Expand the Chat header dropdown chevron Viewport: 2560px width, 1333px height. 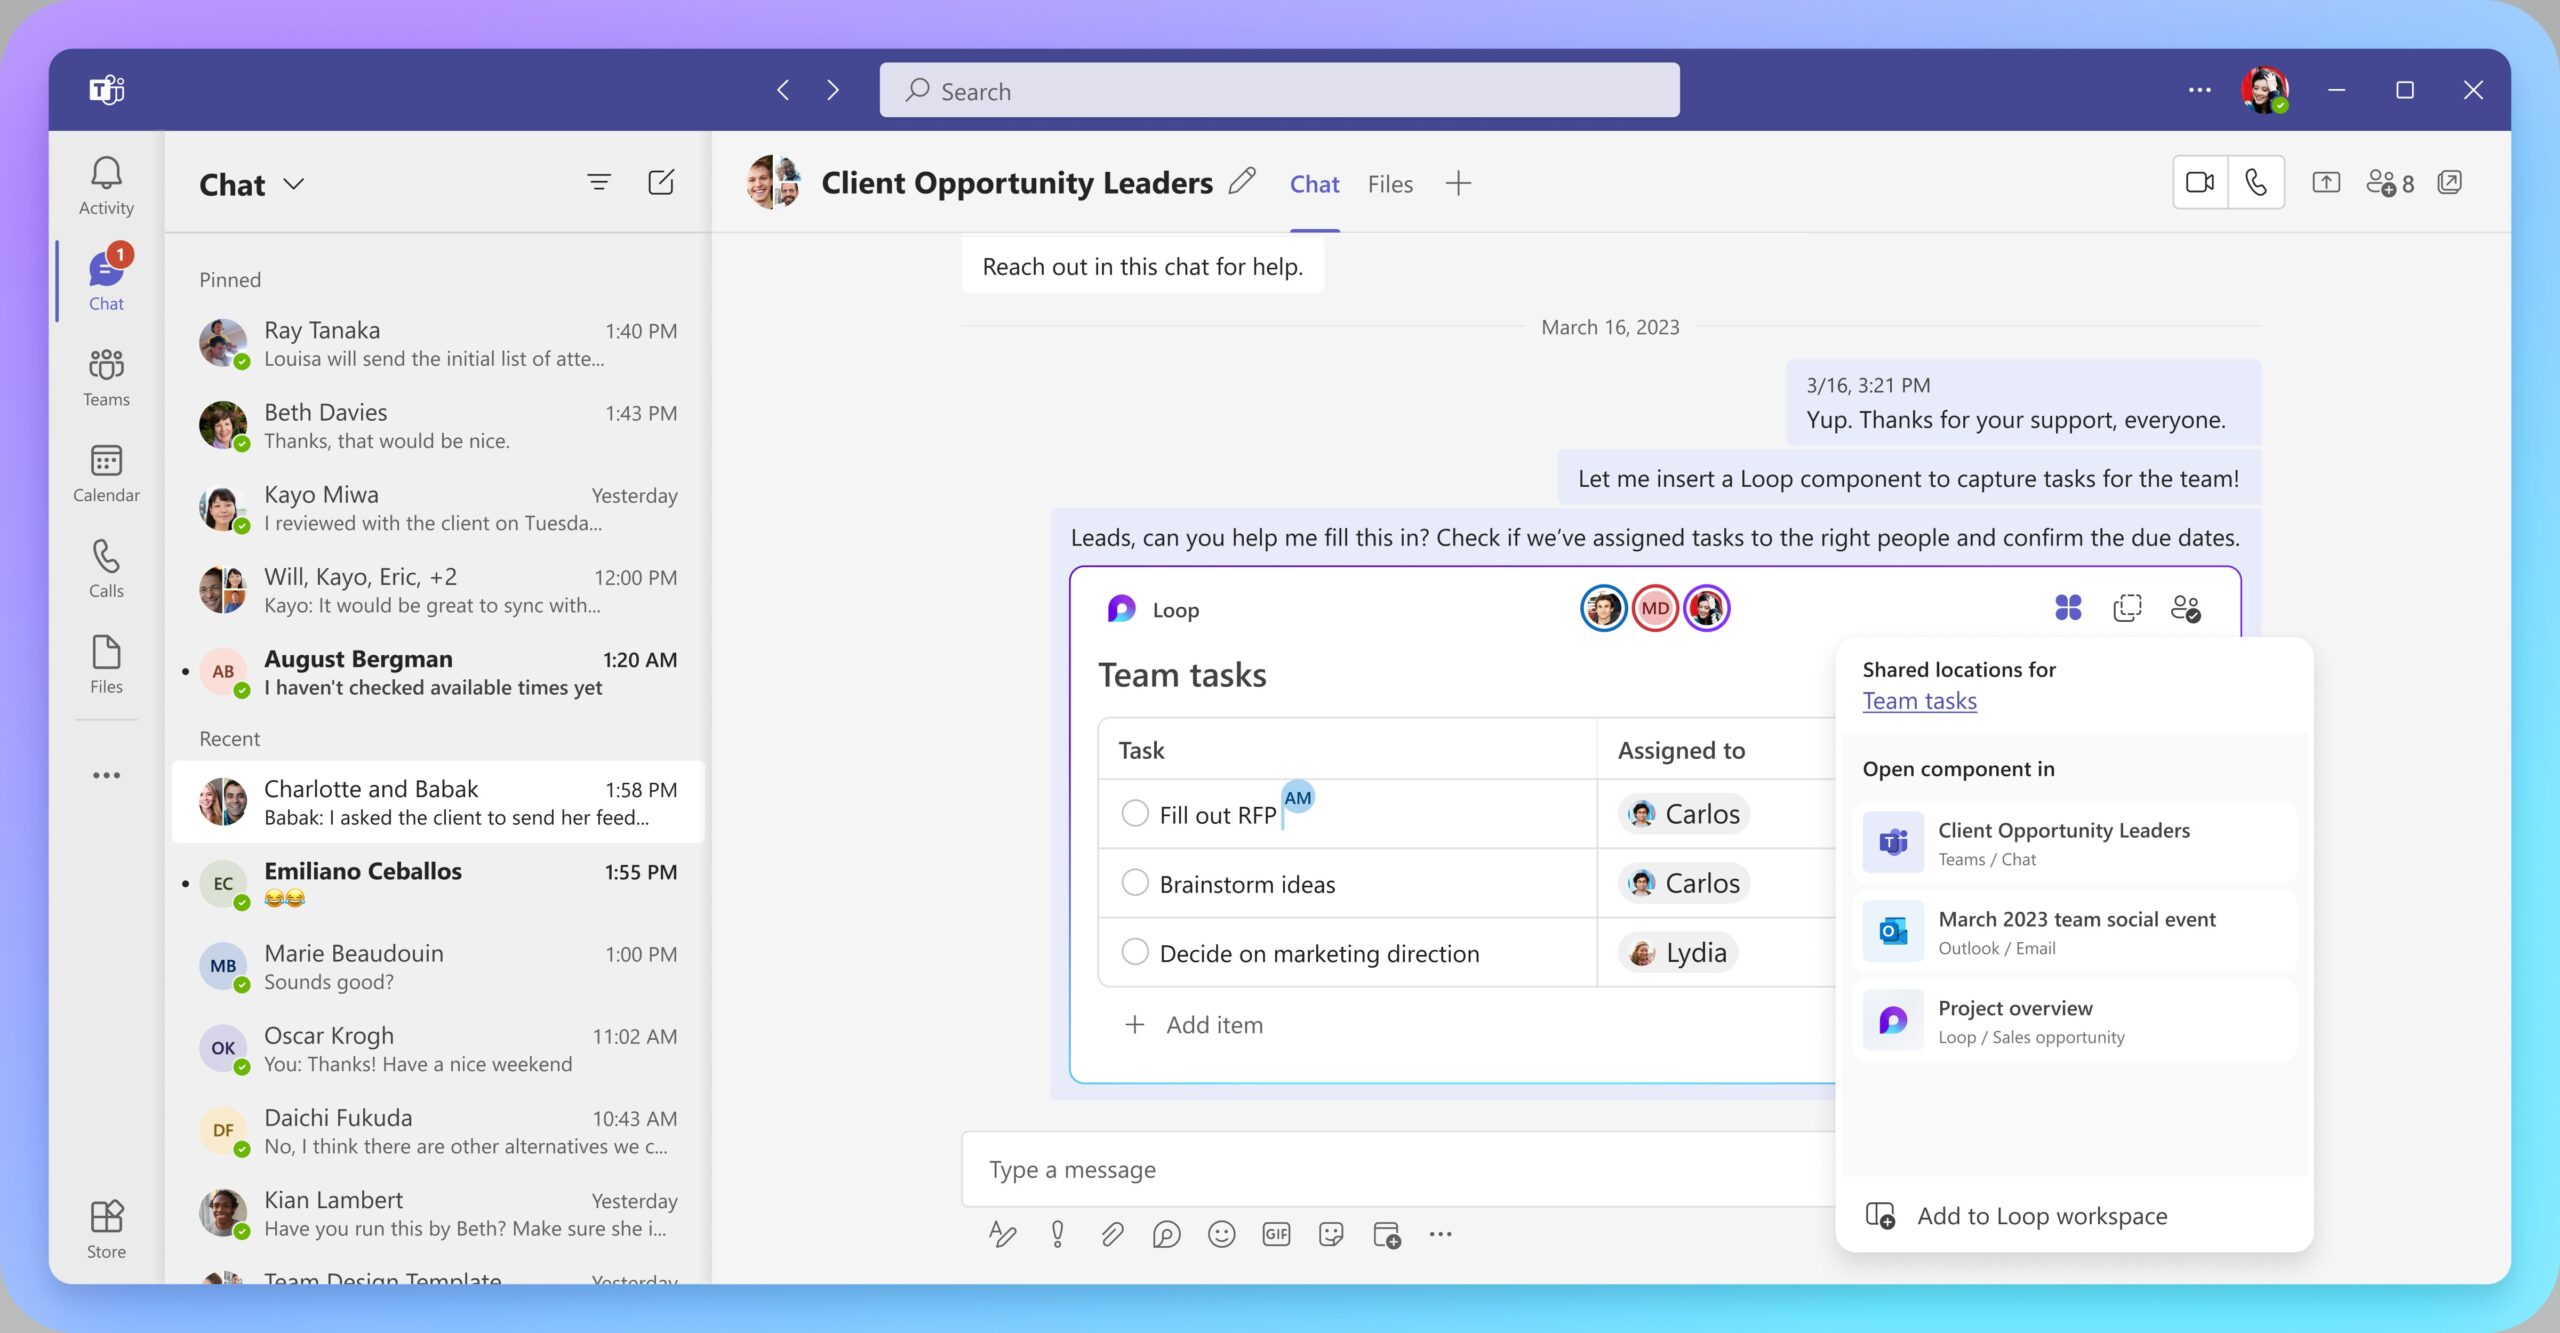click(x=293, y=185)
